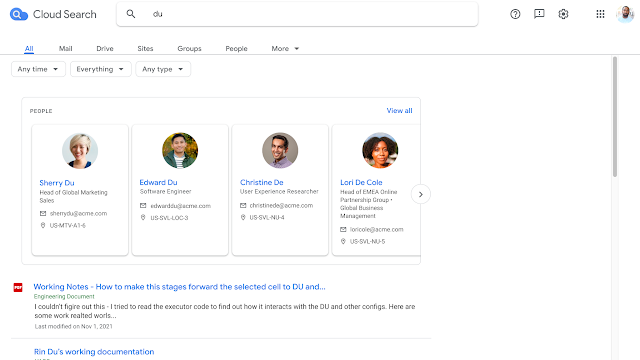Image resolution: width=640 pixels, height=360 pixels.
Task: Open the Lori De Cole name link
Action: coord(361,182)
